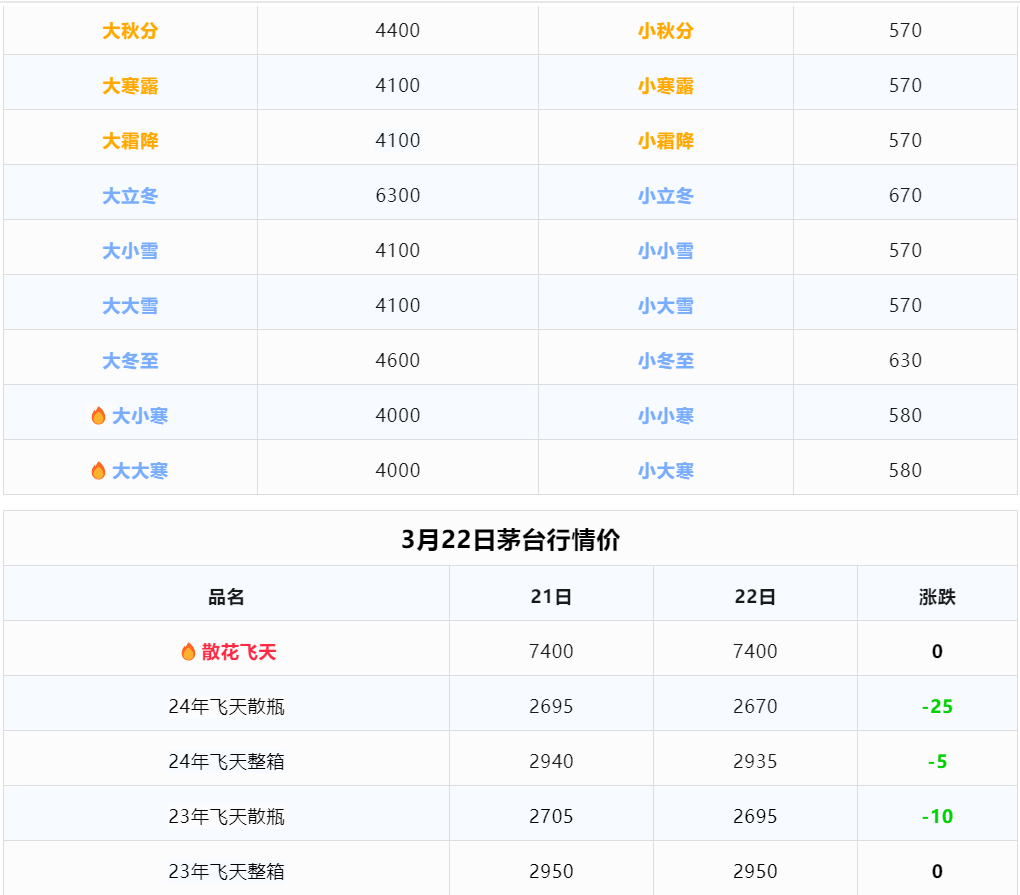The width and height of the screenshot is (1020, 895).
Task: Open the 散花飞天 product link
Action: click(239, 652)
